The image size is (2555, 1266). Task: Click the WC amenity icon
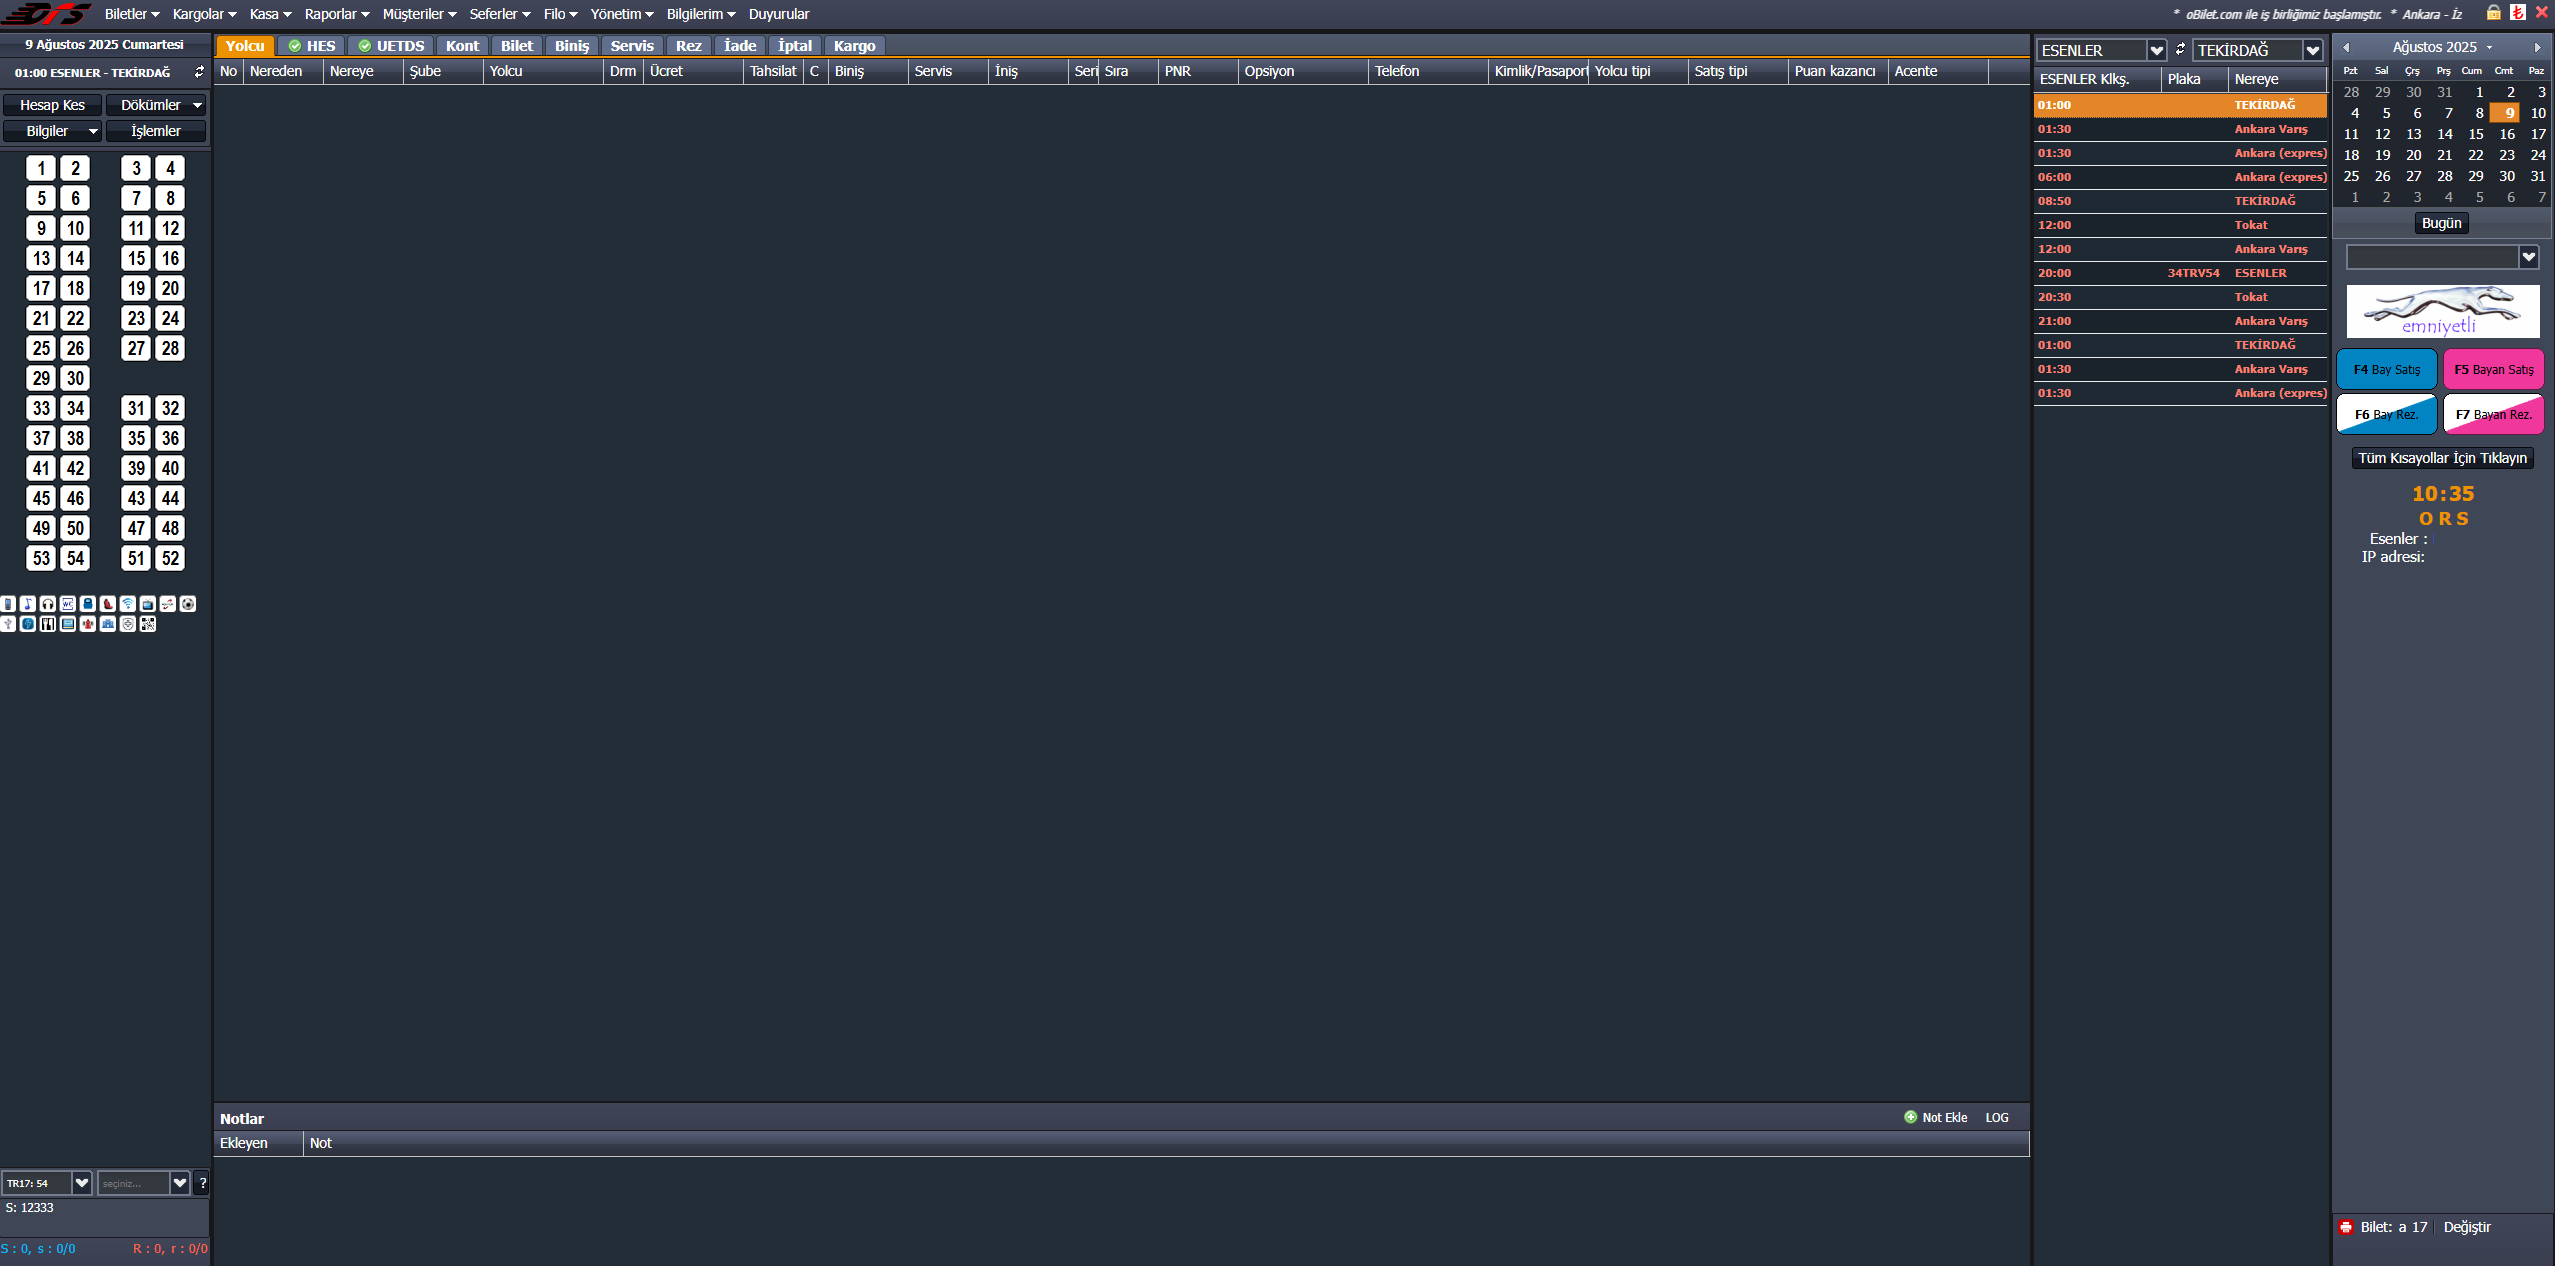[x=68, y=604]
